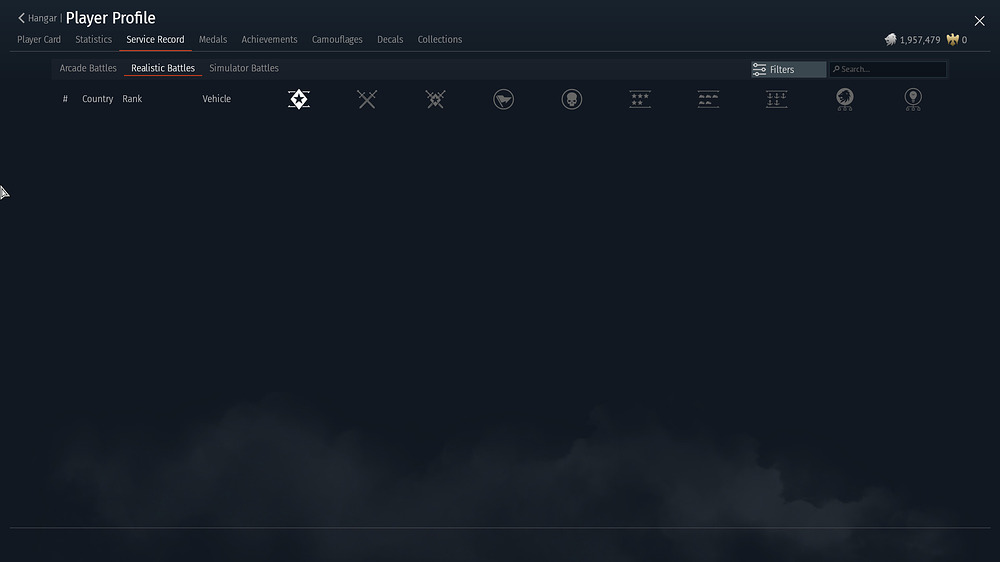Sort by the skull circle column icon
This screenshot has width=1000, height=562.
tap(572, 99)
